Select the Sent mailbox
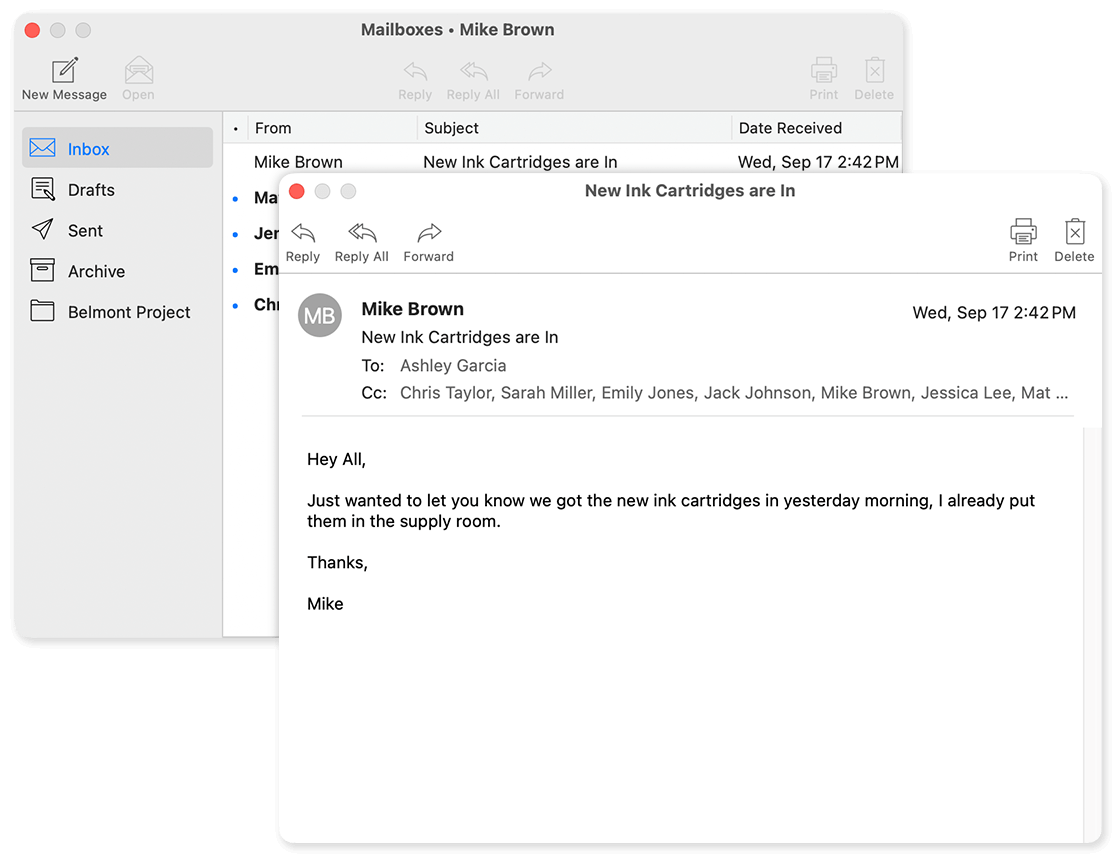The image size is (1120, 860). point(85,231)
